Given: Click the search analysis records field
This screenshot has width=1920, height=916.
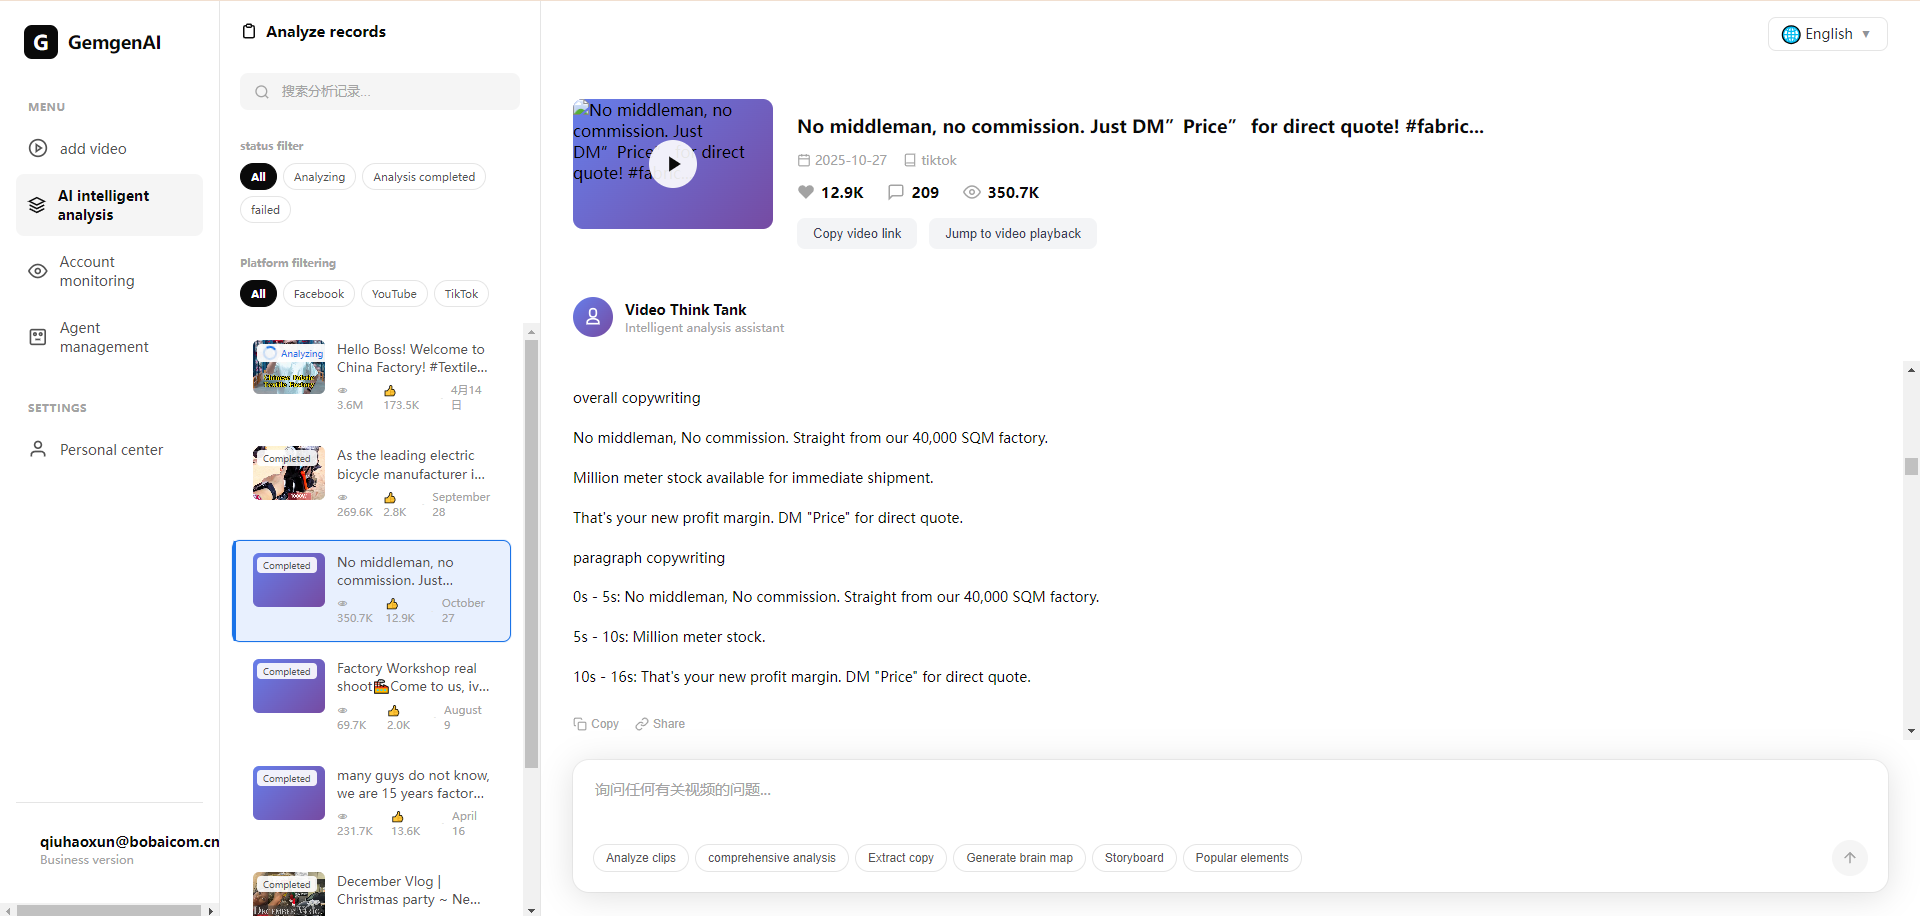Looking at the screenshot, I should point(380,92).
